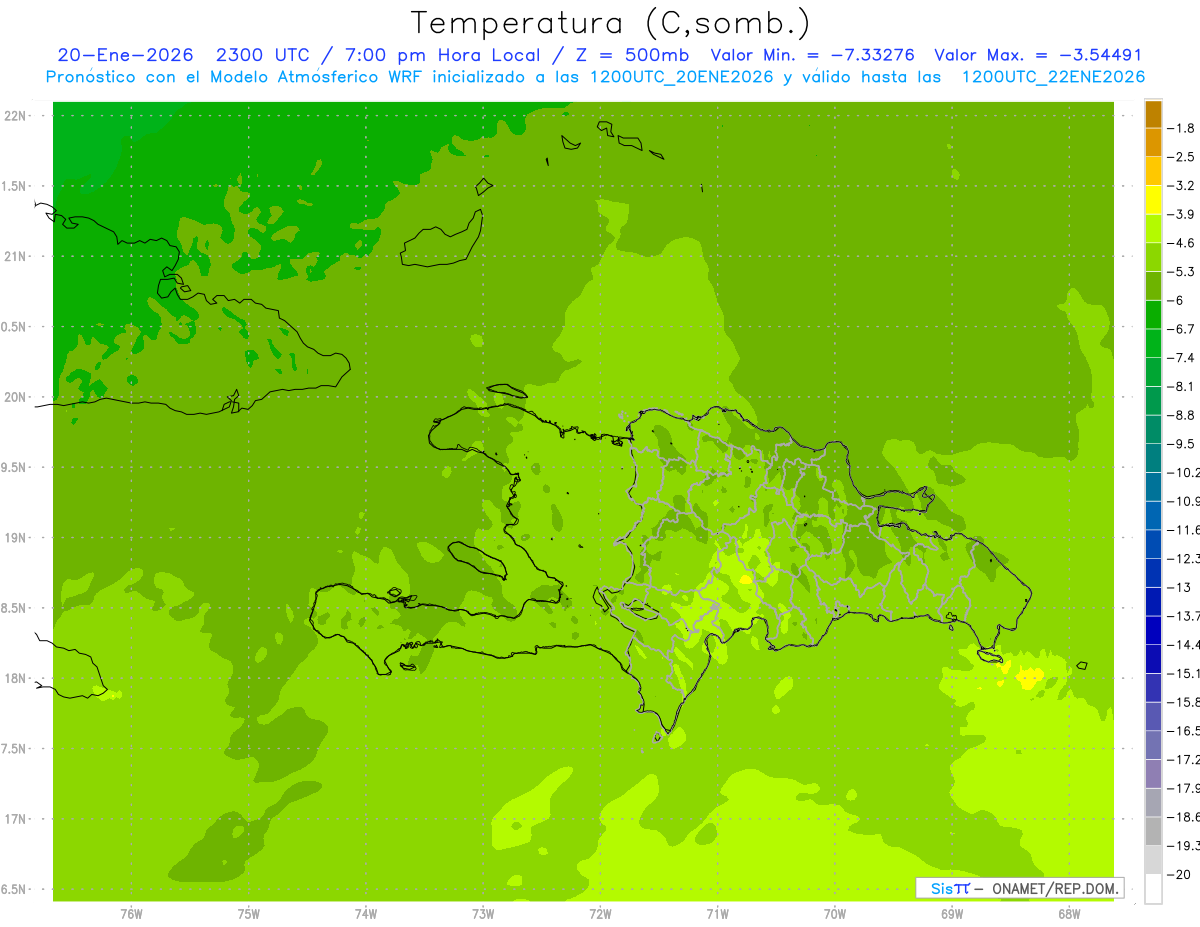Pick the purple swatch between -17.2 and -17.9
The image size is (1200, 927).
coord(1153,774)
